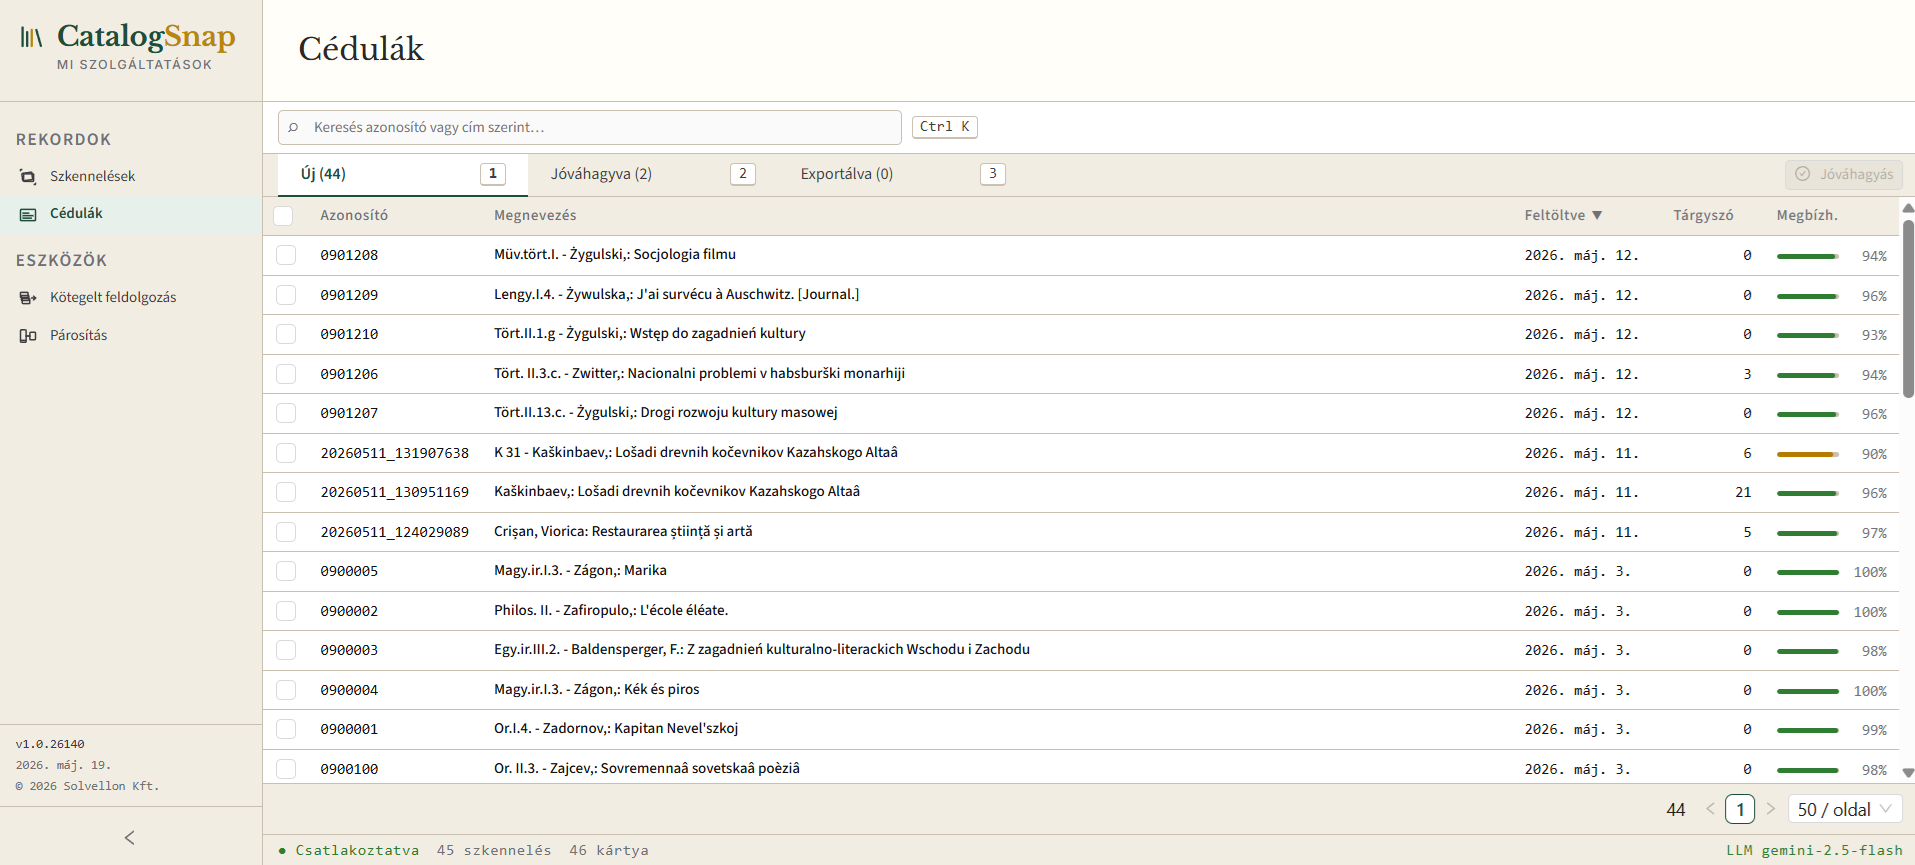Check the row 0901206 checkbox
Viewport: 1915px width, 865px height.
coord(286,374)
